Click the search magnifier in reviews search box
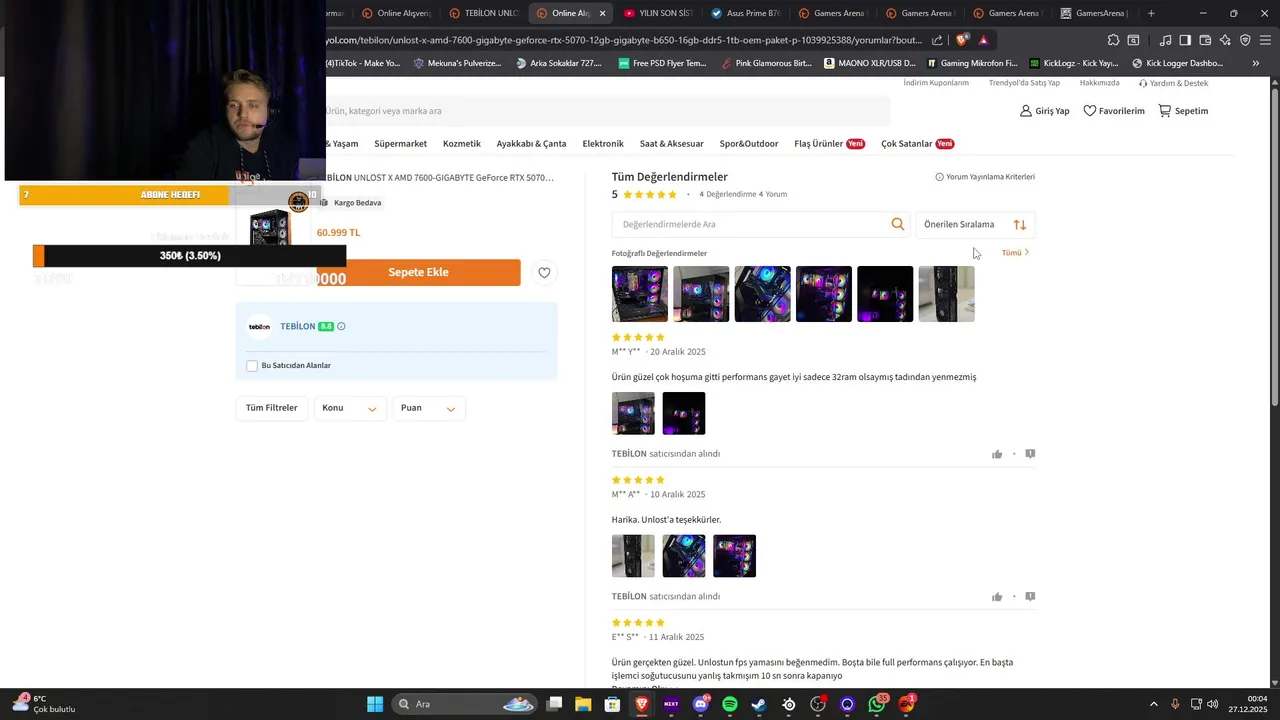Screen dimensions: 1280x720 [898, 224]
